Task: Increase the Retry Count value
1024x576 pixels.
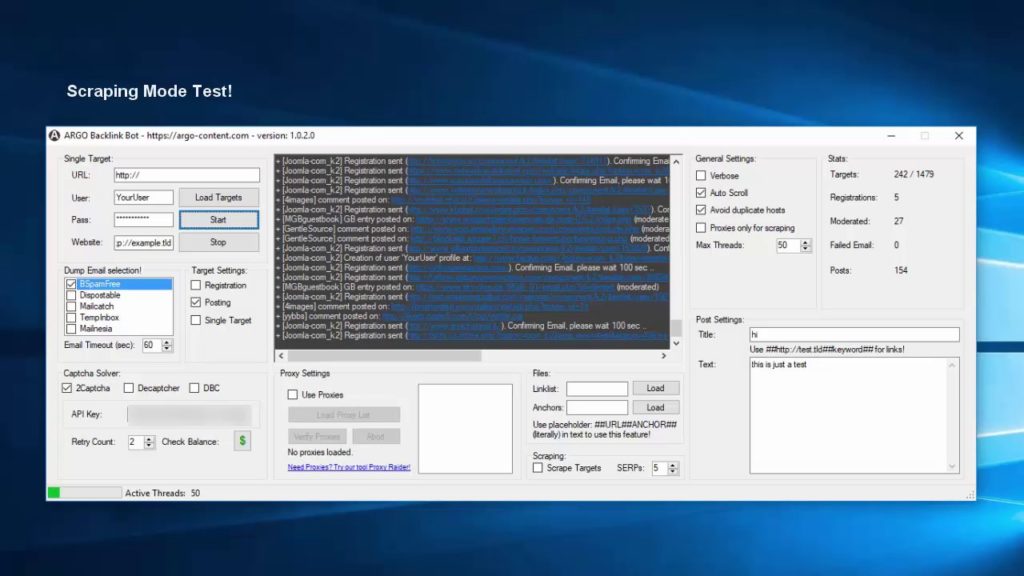Action: [x=149, y=438]
